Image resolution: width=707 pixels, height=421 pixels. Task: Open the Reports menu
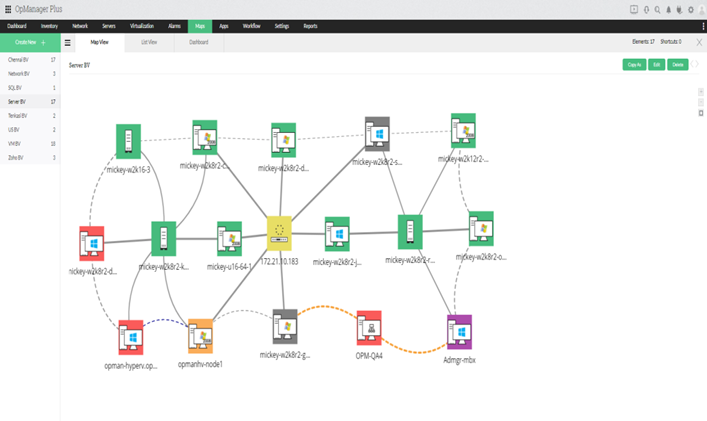pyautogui.click(x=310, y=26)
